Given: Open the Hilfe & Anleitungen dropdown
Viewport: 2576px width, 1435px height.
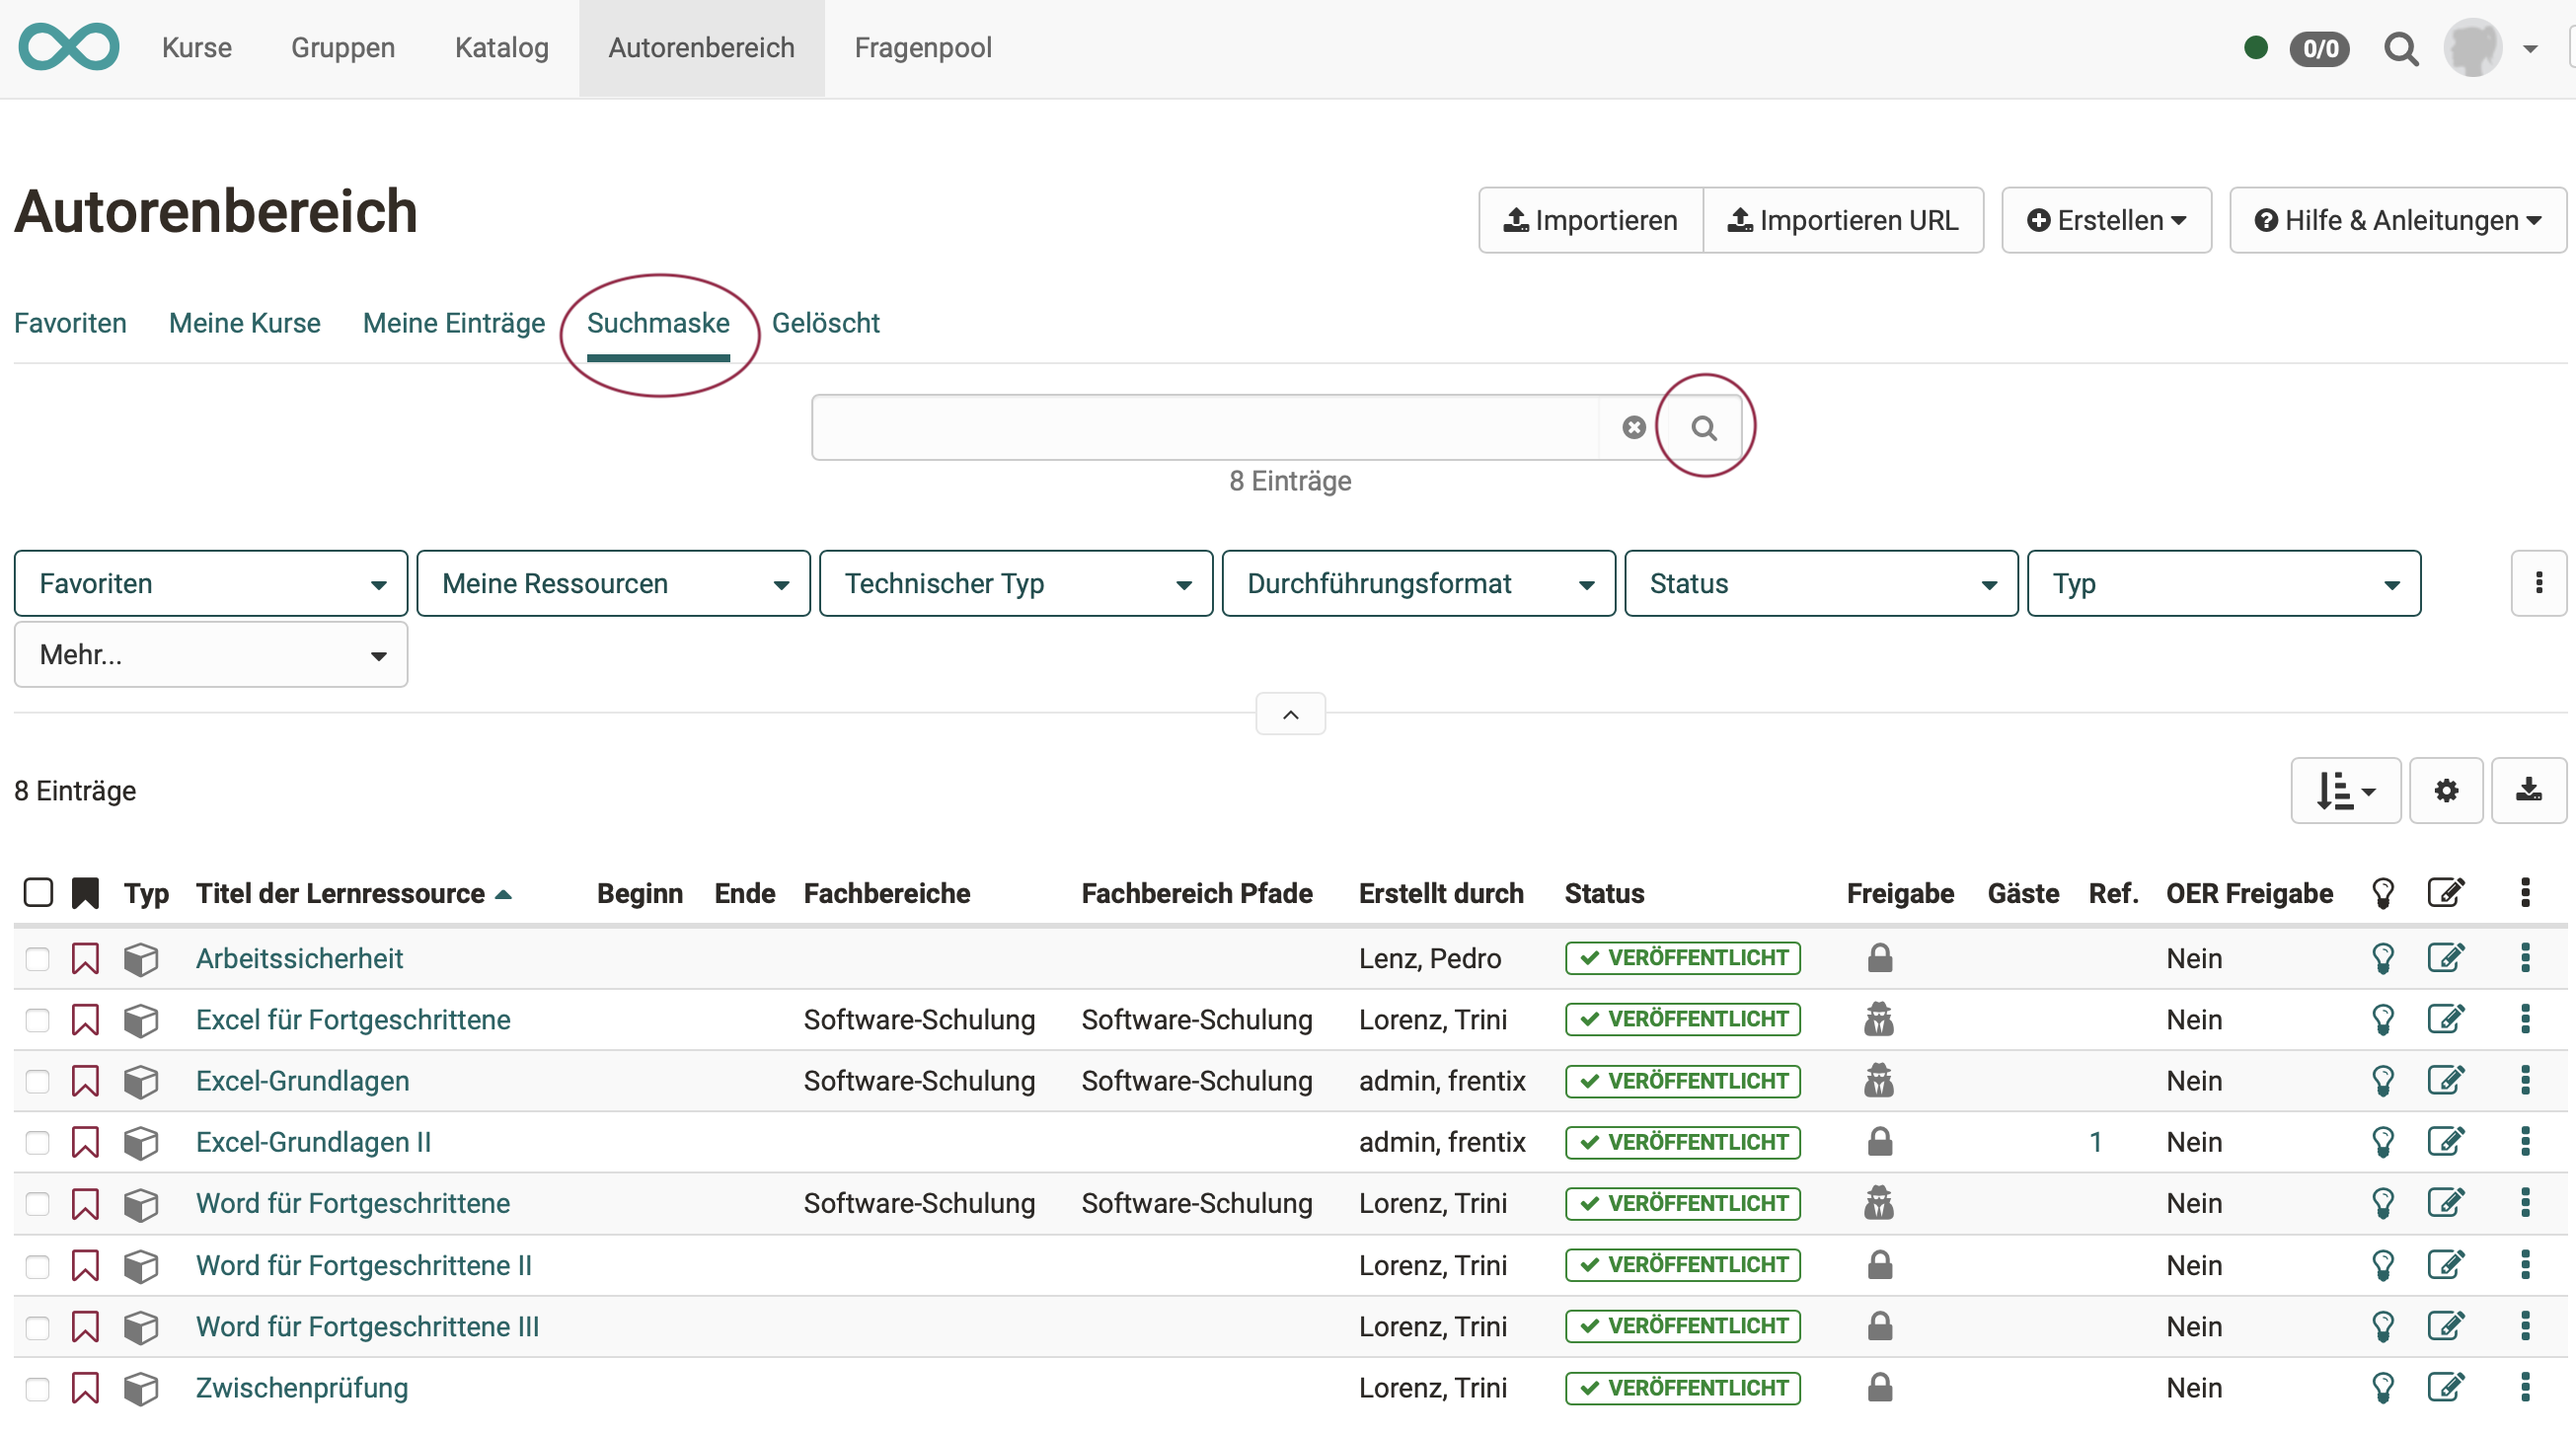Looking at the screenshot, I should pyautogui.click(x=2398, y=220).
